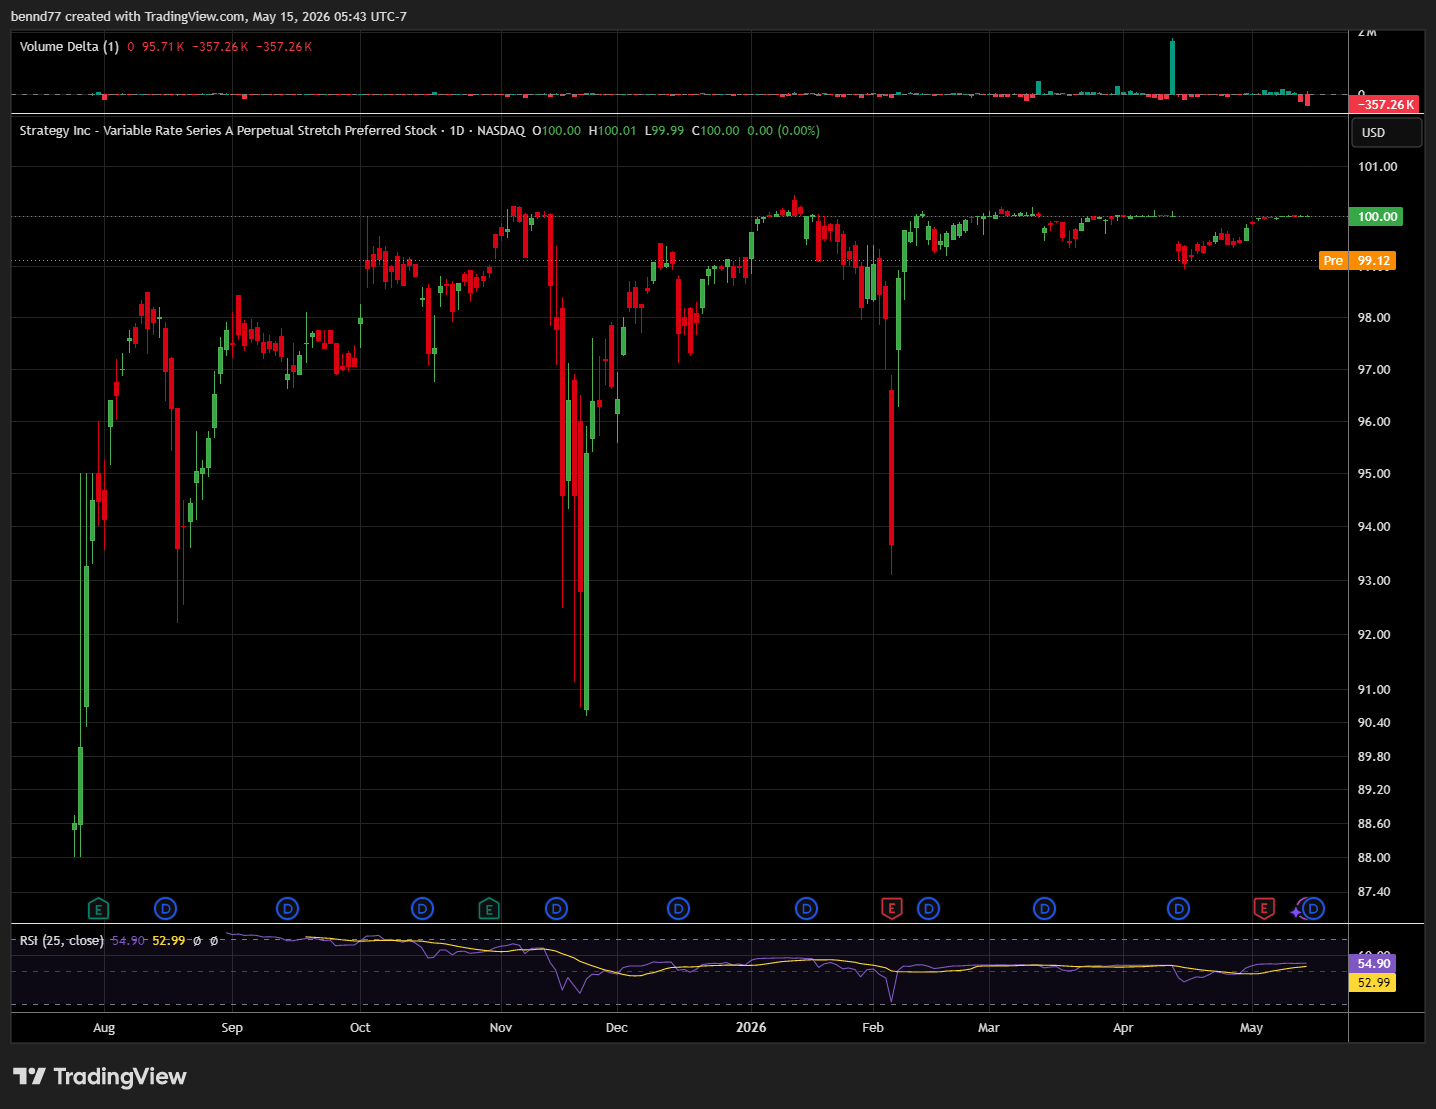1436x1109 pixels.
Task: Click the L99.99 low value
Action: (x=664, y=131)
